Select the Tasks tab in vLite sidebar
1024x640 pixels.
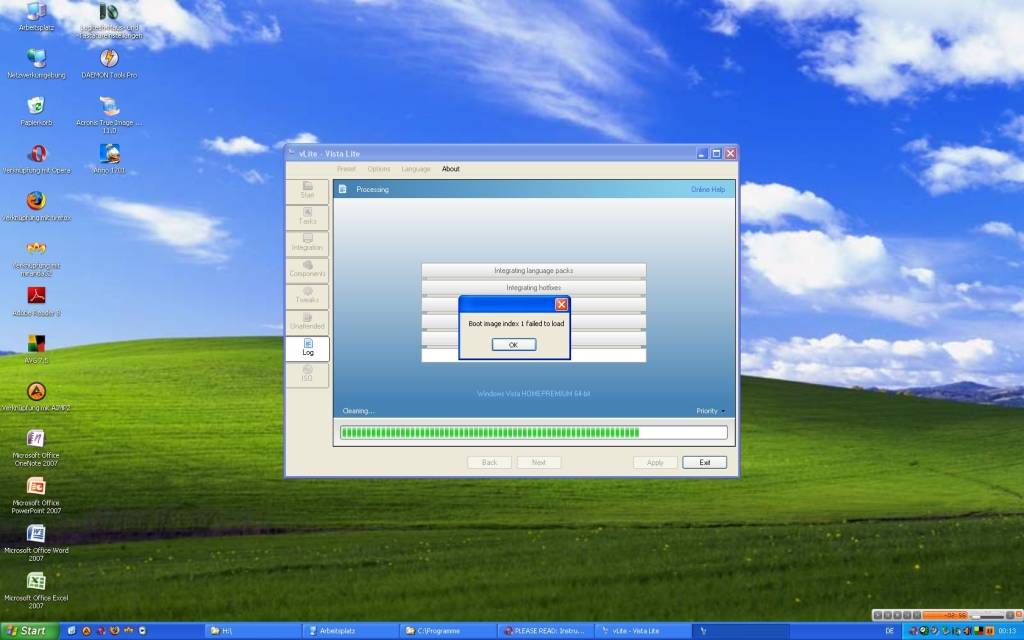coord(308,216)
